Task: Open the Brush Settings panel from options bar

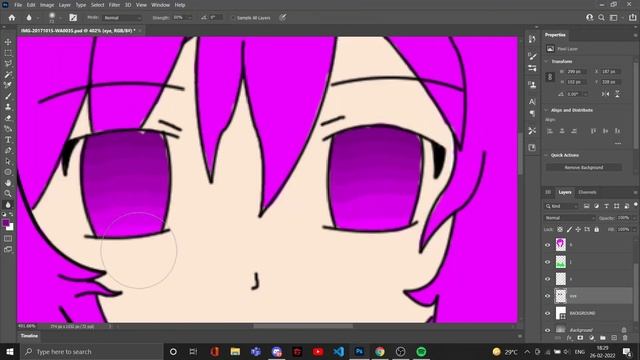Action: click(x=73, y=18)
